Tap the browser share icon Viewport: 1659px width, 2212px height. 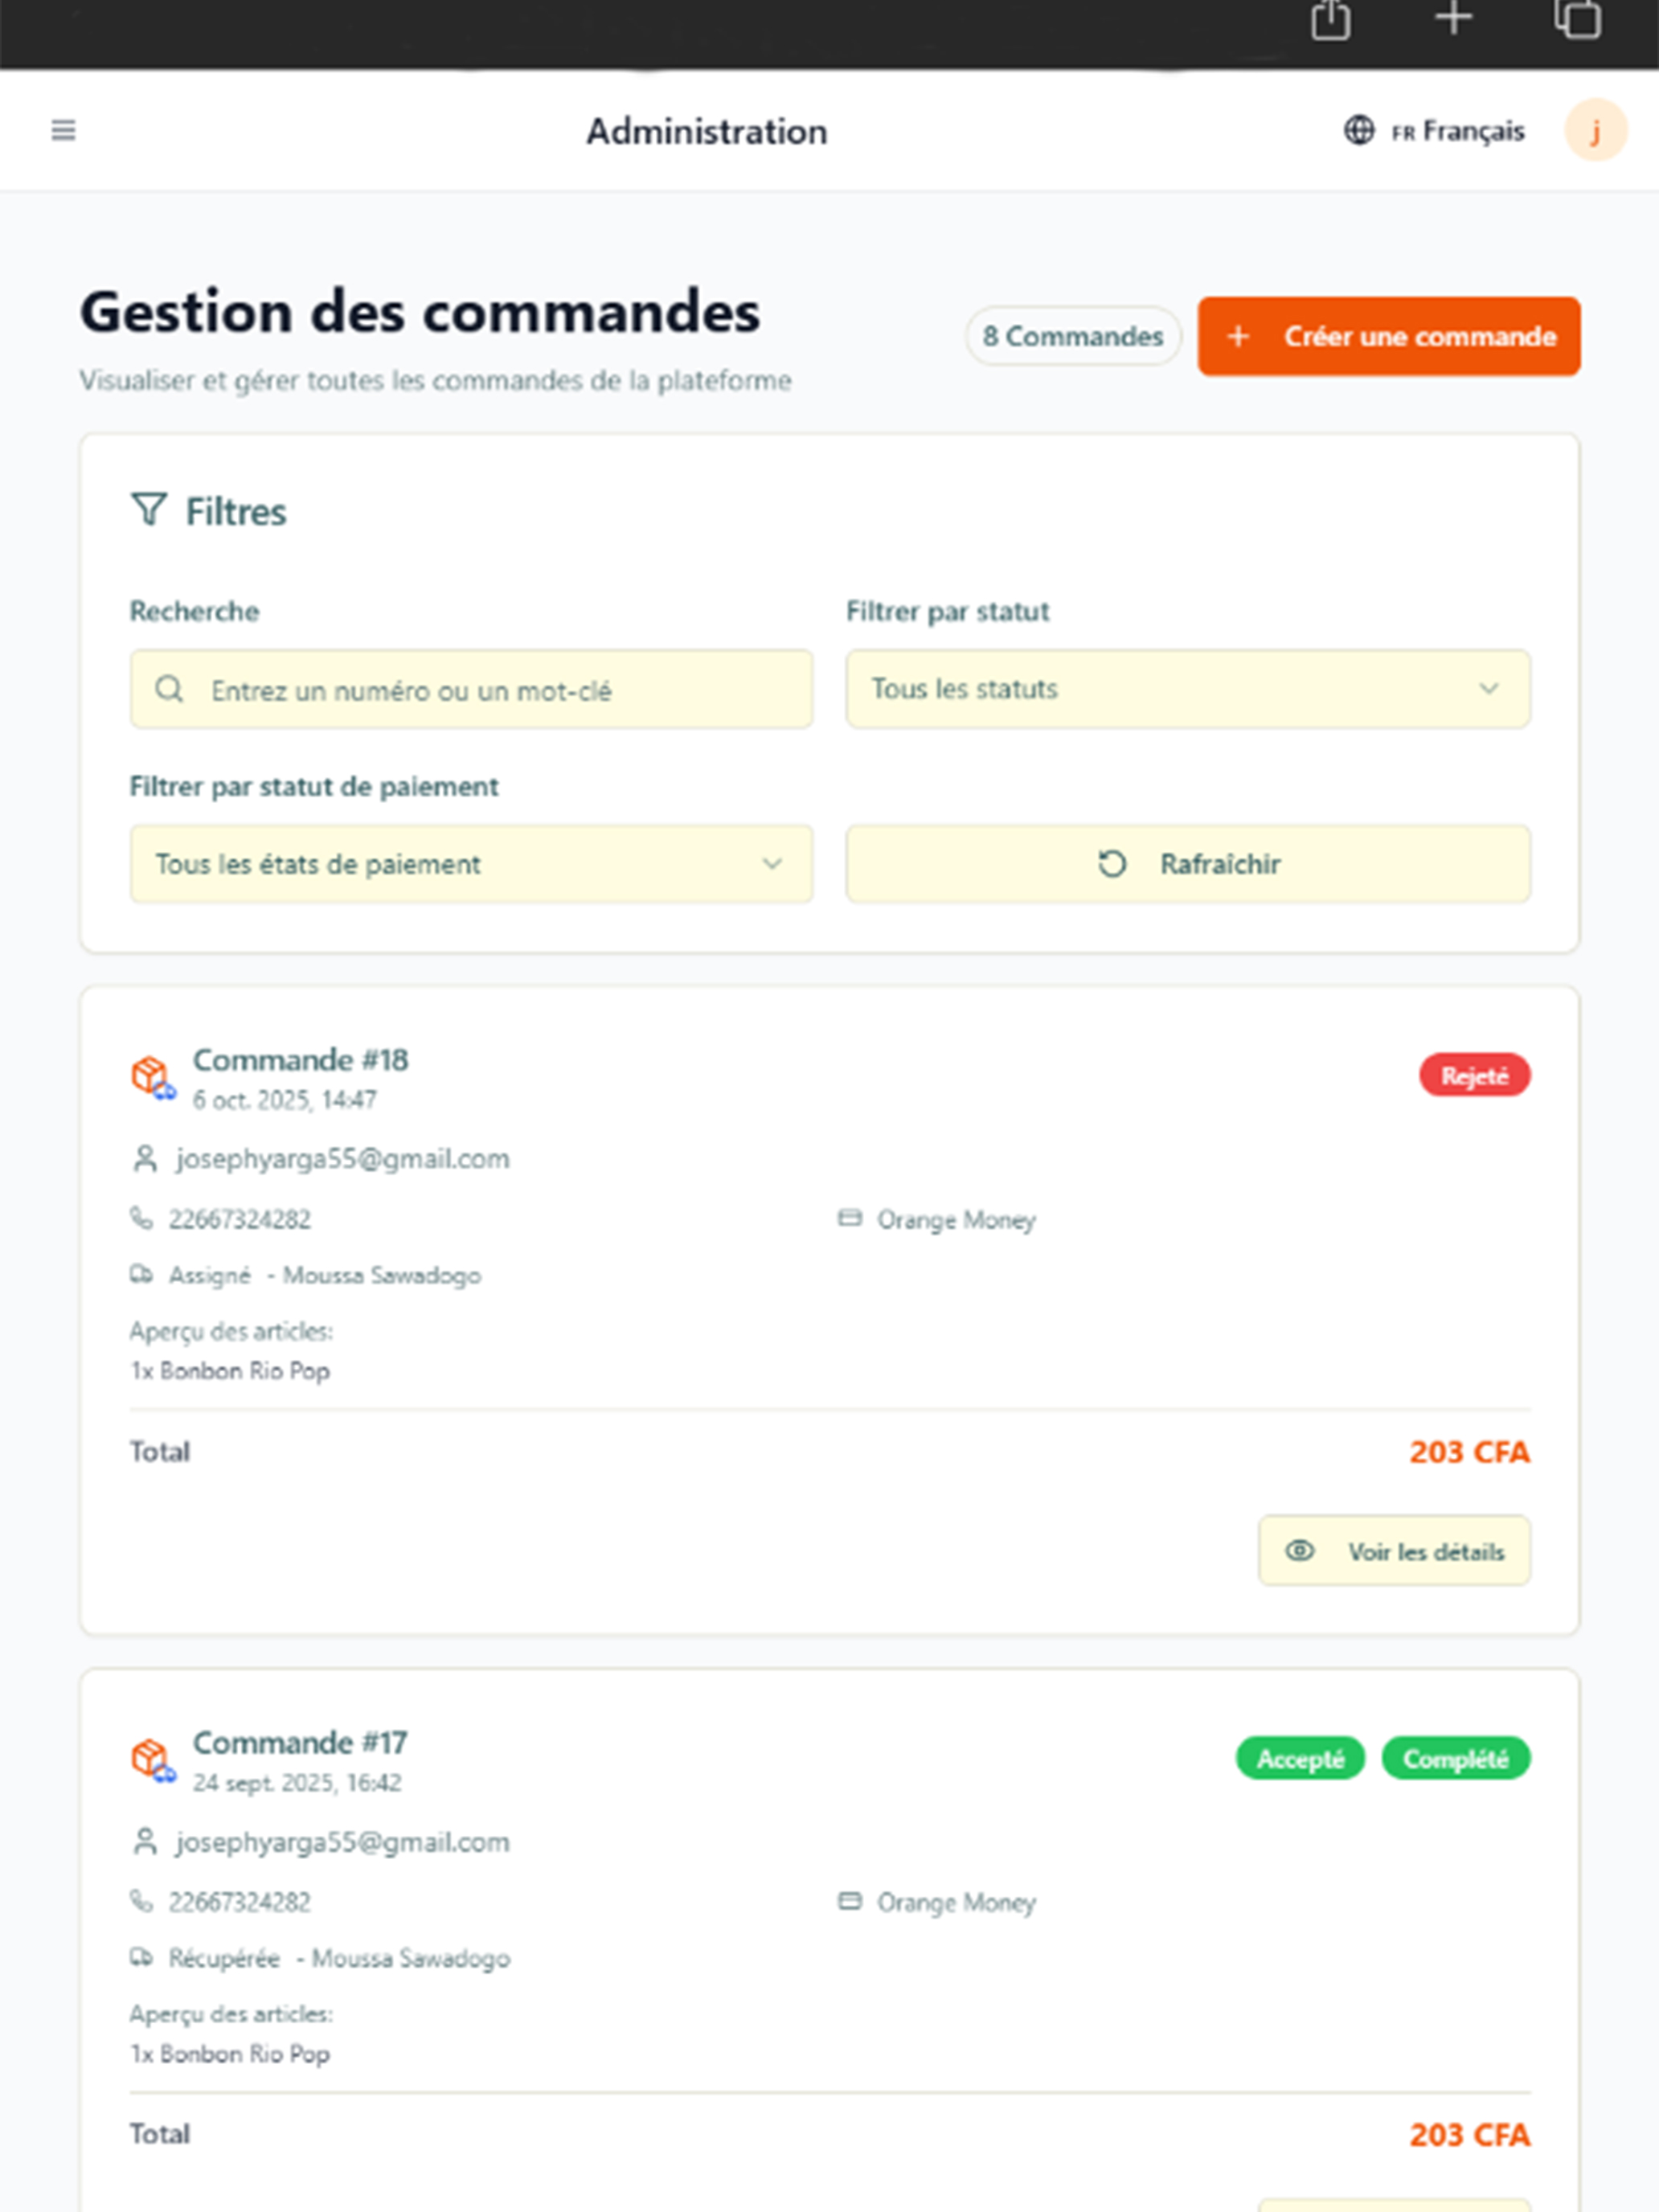click(1330, 20)
